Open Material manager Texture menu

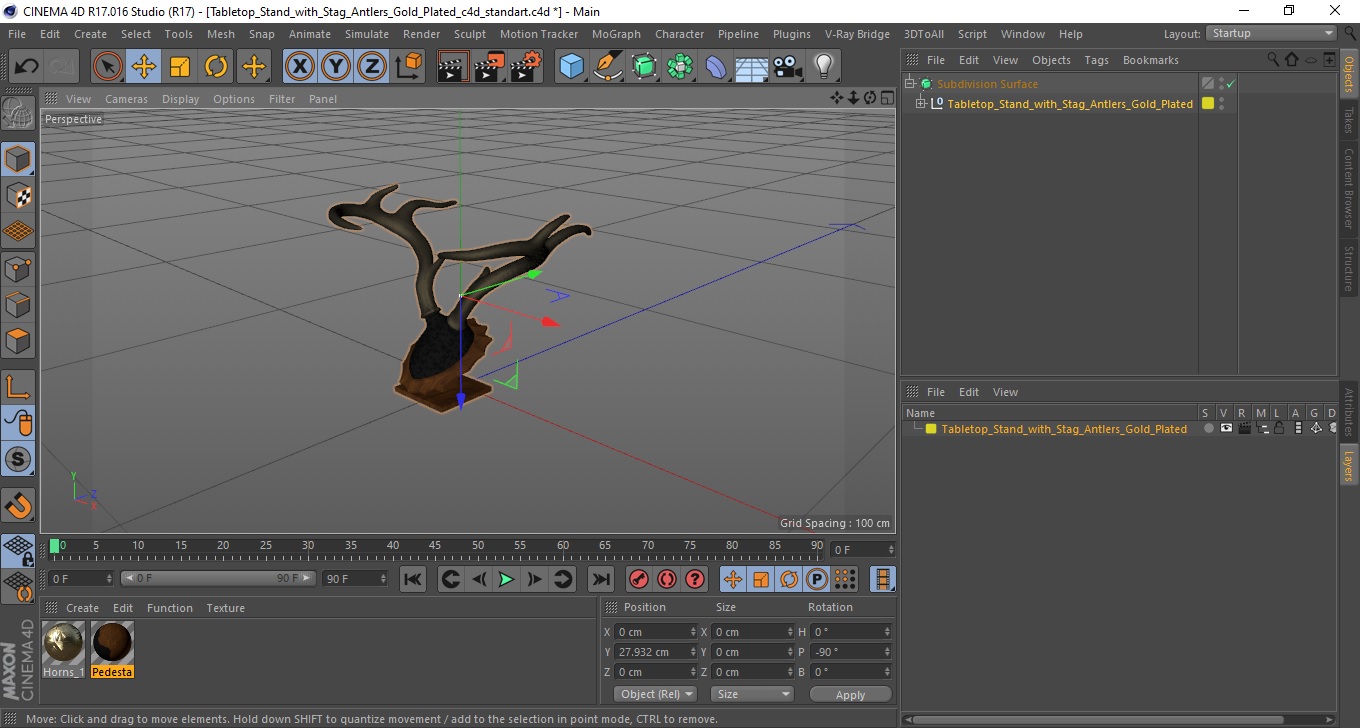225,608
